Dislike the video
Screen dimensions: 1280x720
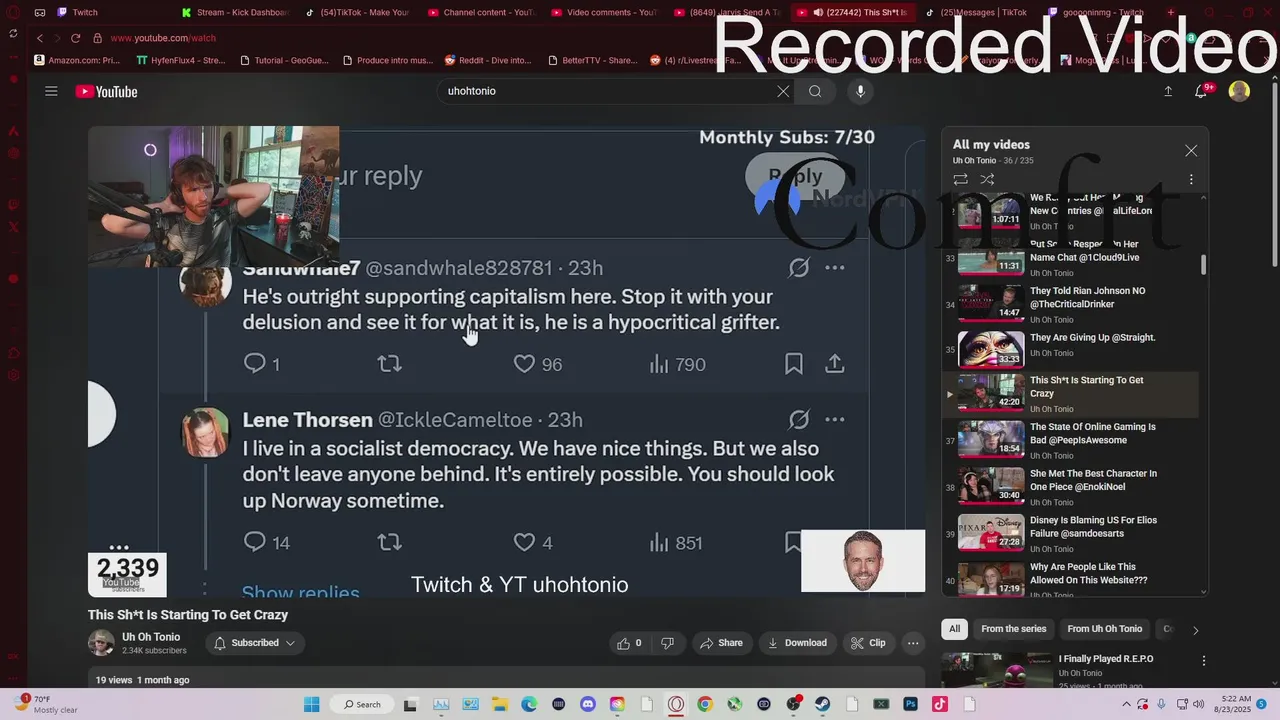667,643
